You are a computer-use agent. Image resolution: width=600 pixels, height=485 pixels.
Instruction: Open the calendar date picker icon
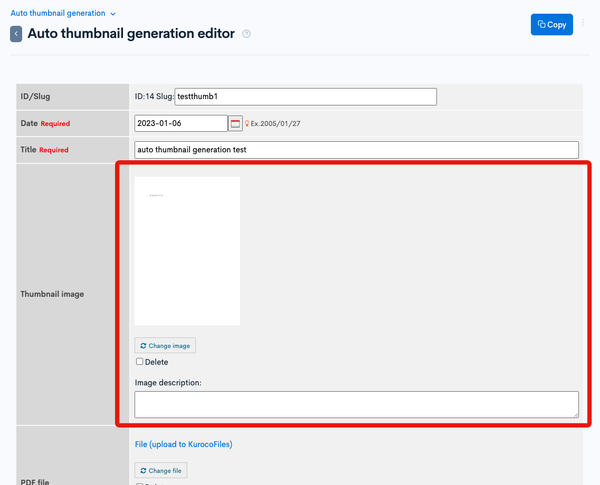(x=235, y=124)
